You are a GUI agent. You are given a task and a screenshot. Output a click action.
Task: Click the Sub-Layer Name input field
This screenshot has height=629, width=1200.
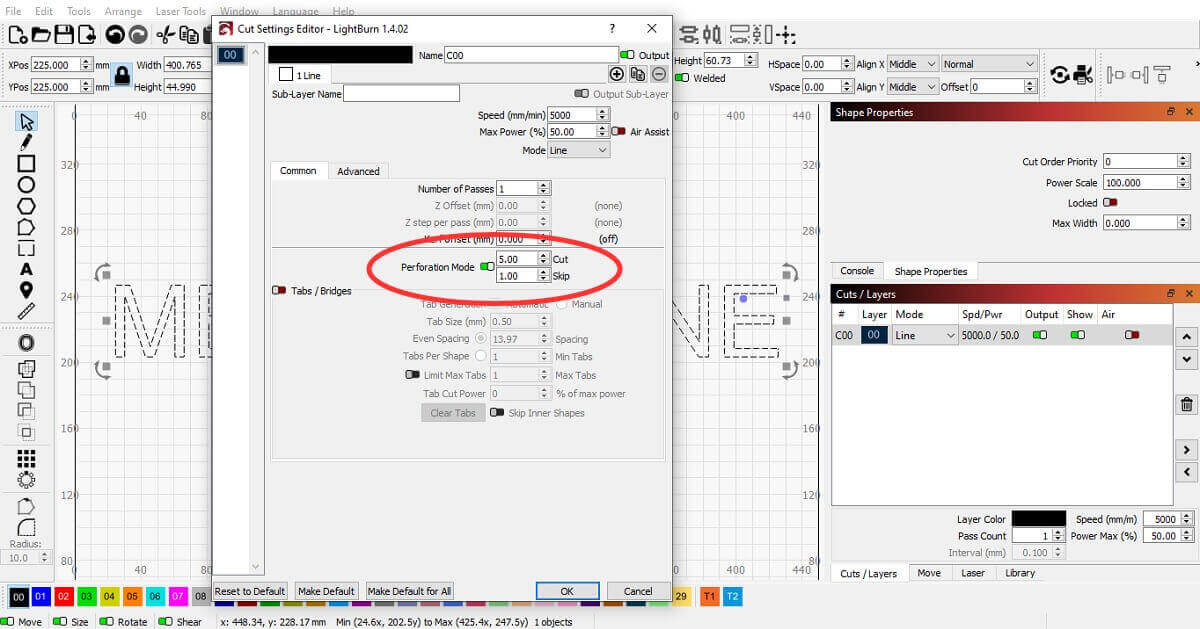[401, 94]
